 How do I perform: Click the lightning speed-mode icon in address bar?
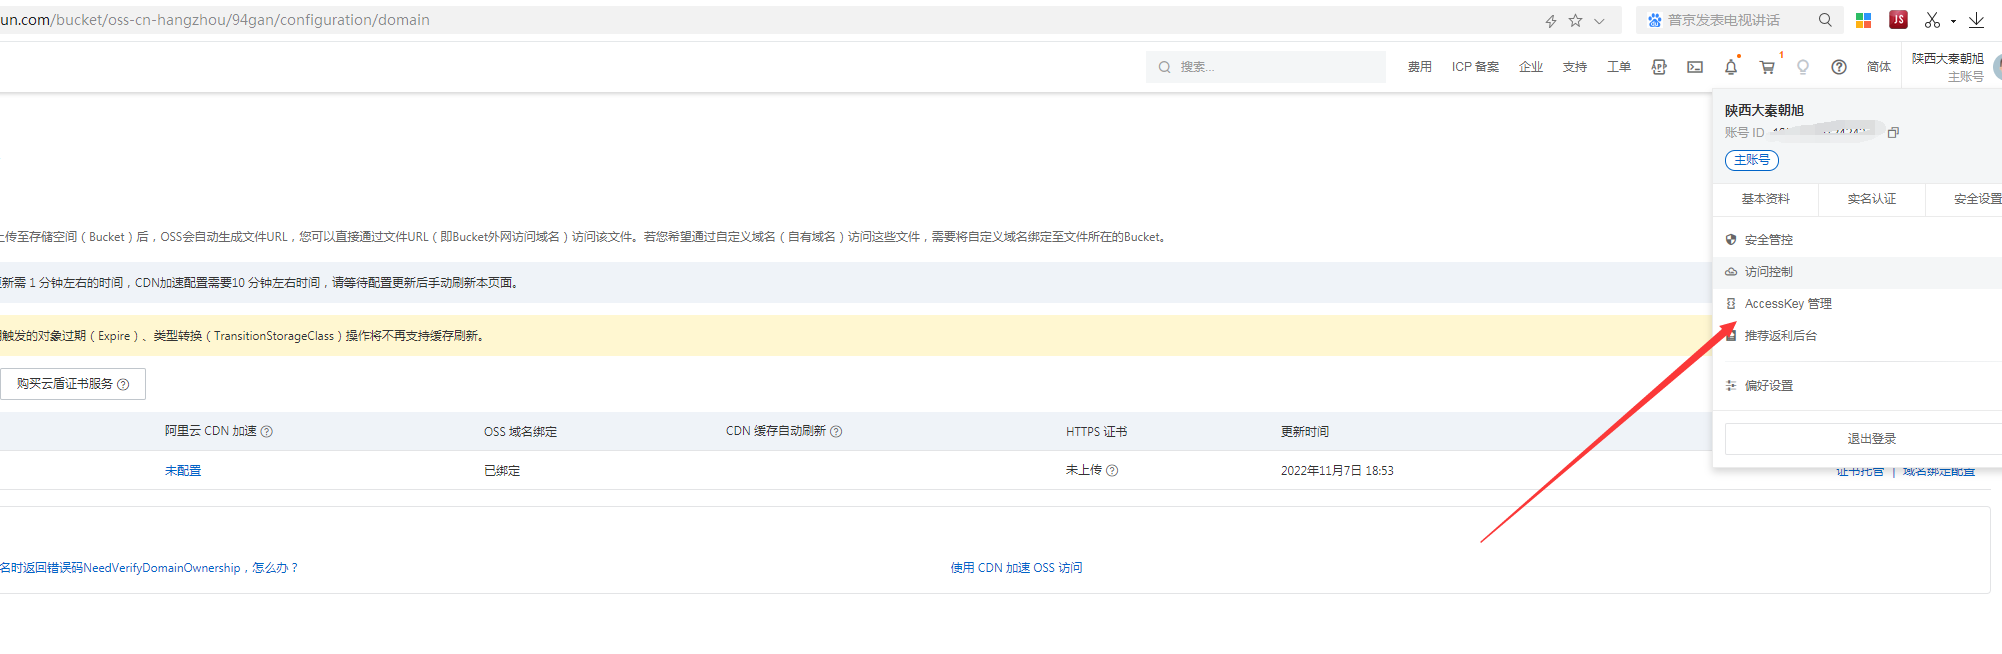pyautogui.click(x=1551, y=20)
